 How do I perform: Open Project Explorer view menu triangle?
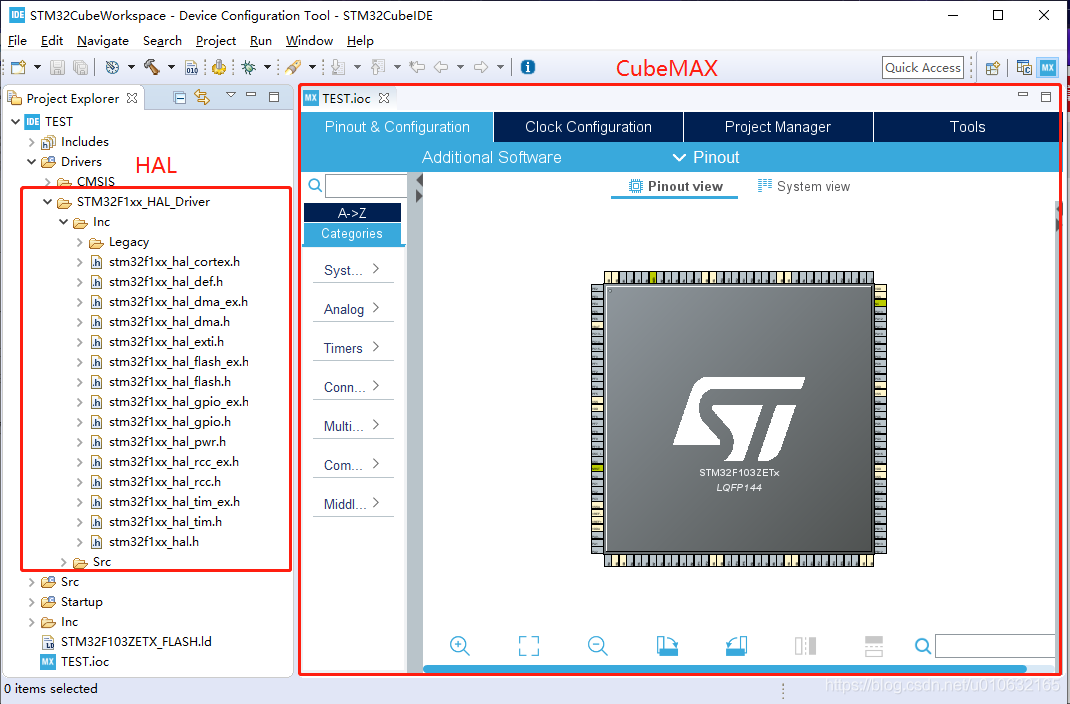tap(231, 95)
